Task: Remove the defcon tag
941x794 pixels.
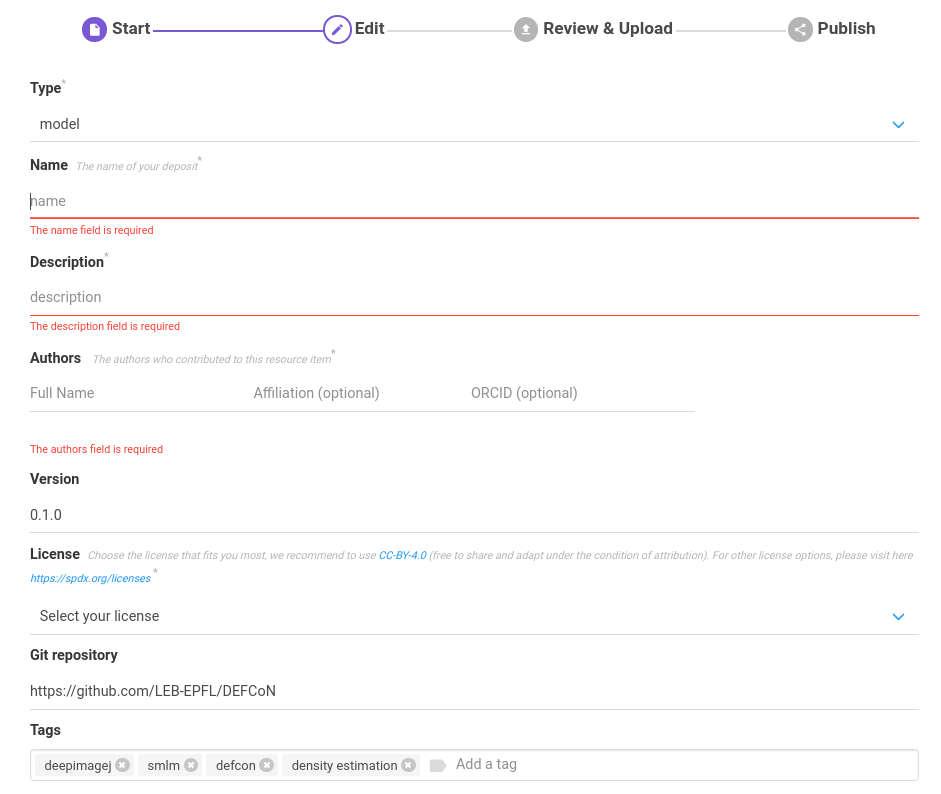Action: (266, 765)
